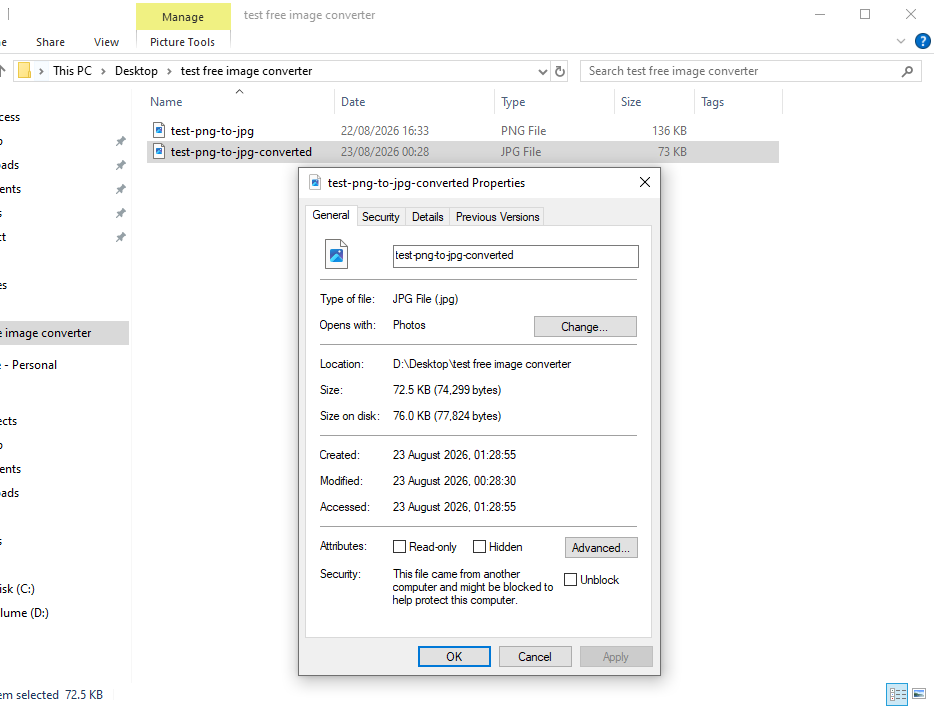934x706 pixels.
Task: Open the View ribbon tab
Action: pyautogui.click(x=106, y=42)
